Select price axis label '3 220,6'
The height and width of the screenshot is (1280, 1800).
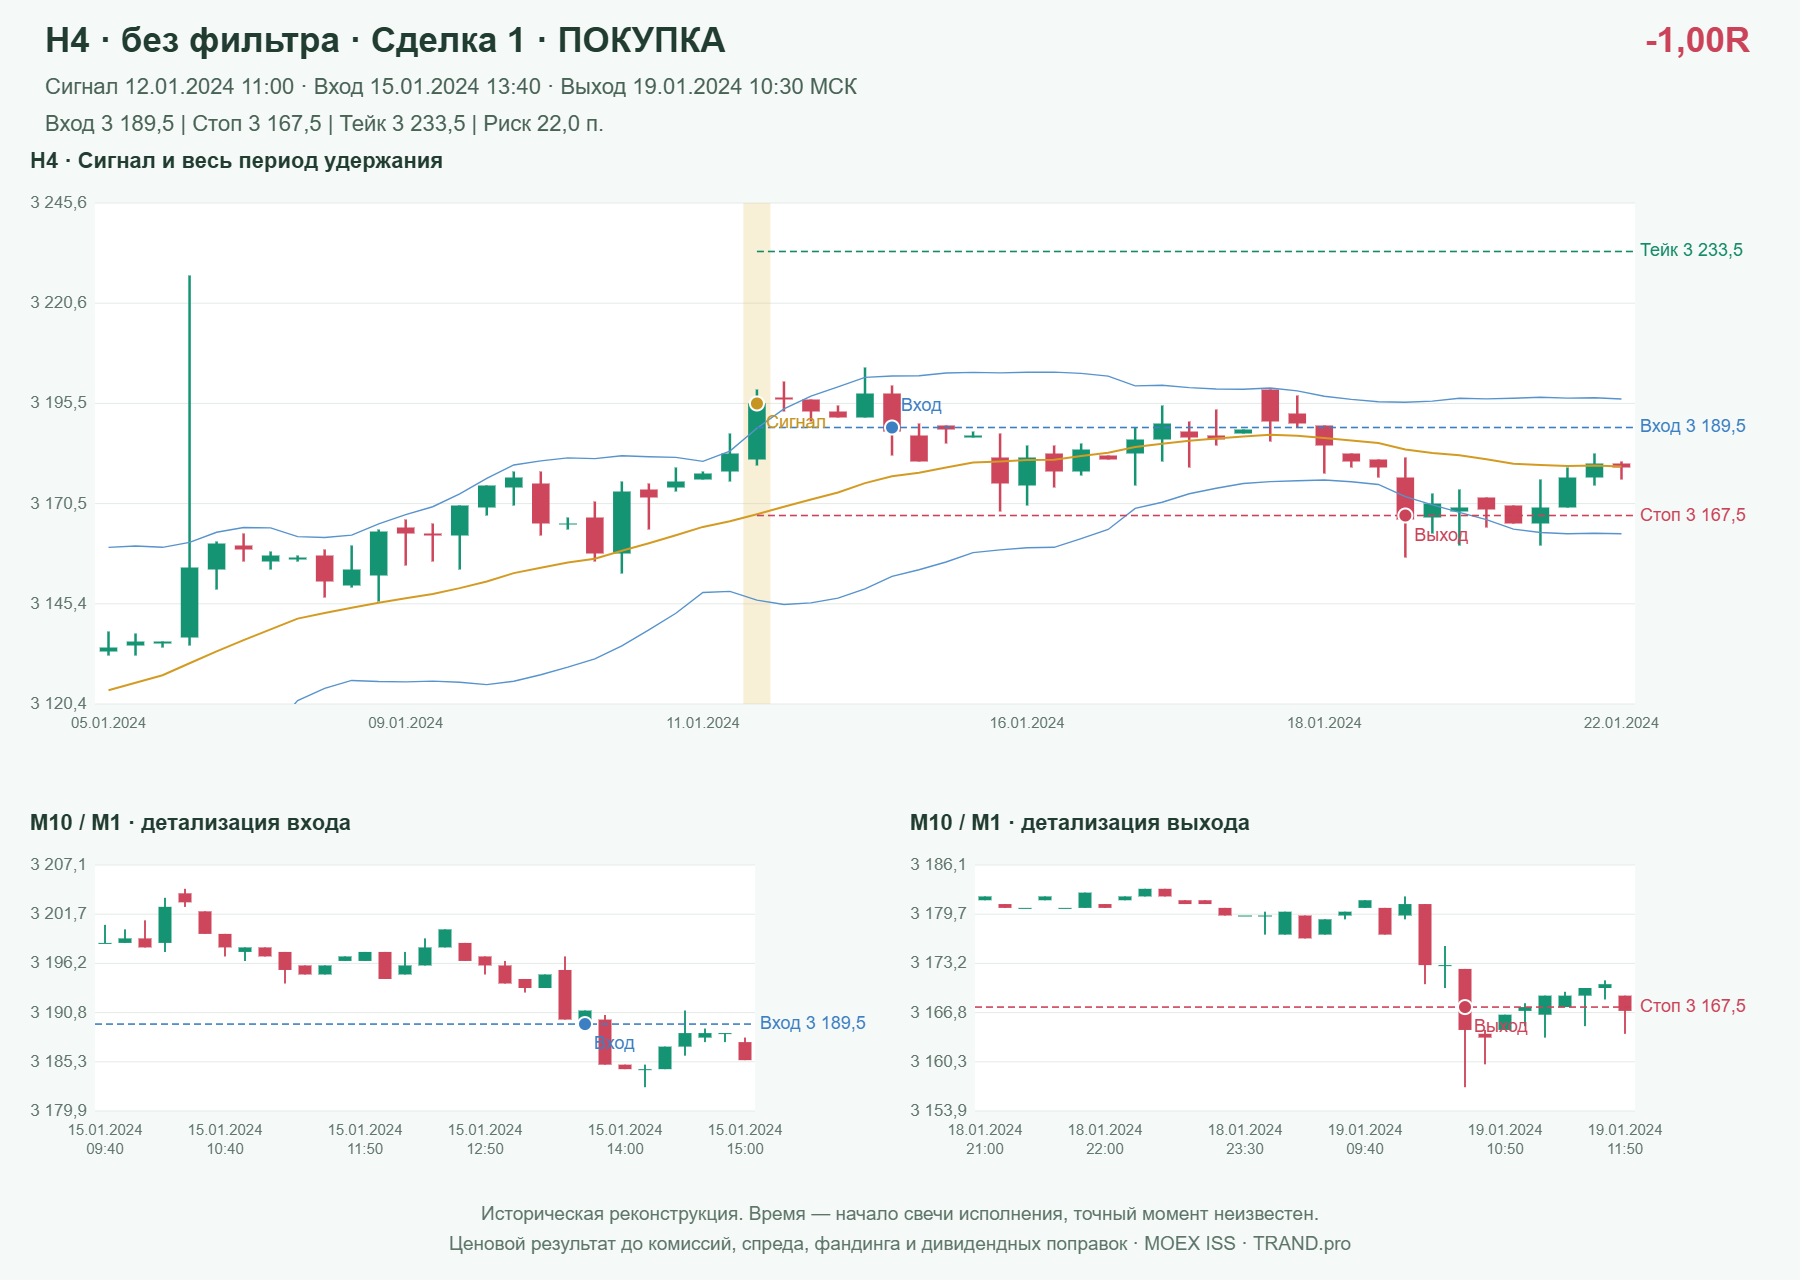coord(59,303)
